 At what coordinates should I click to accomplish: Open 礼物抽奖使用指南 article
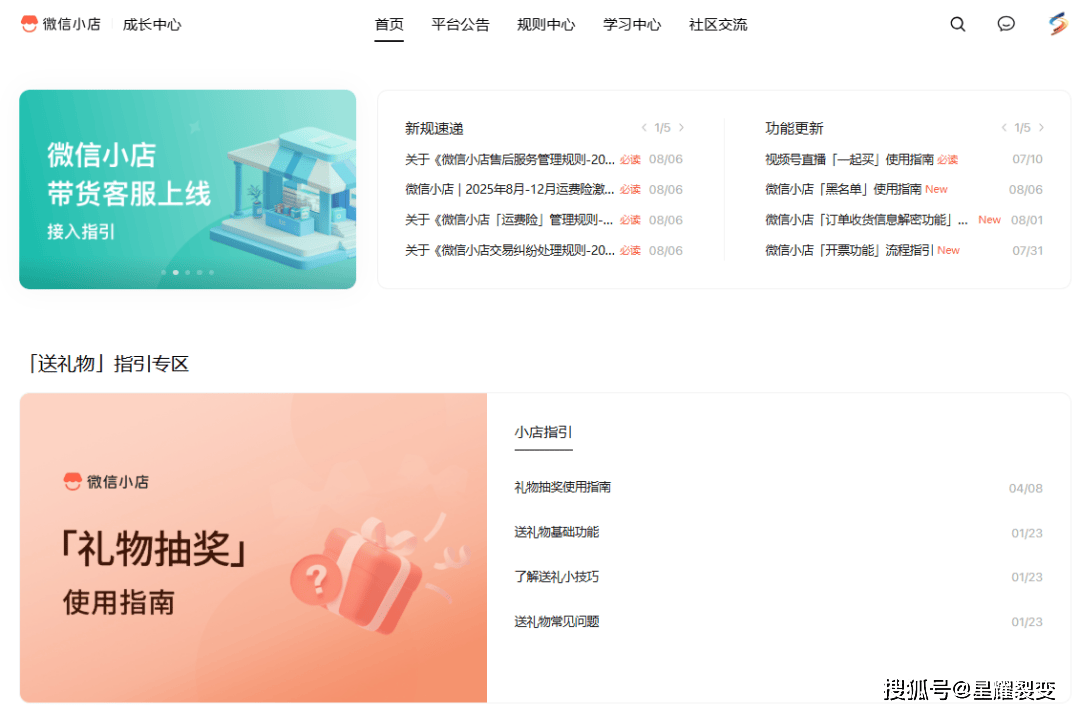pyautogui.click(x=563, y=487)
